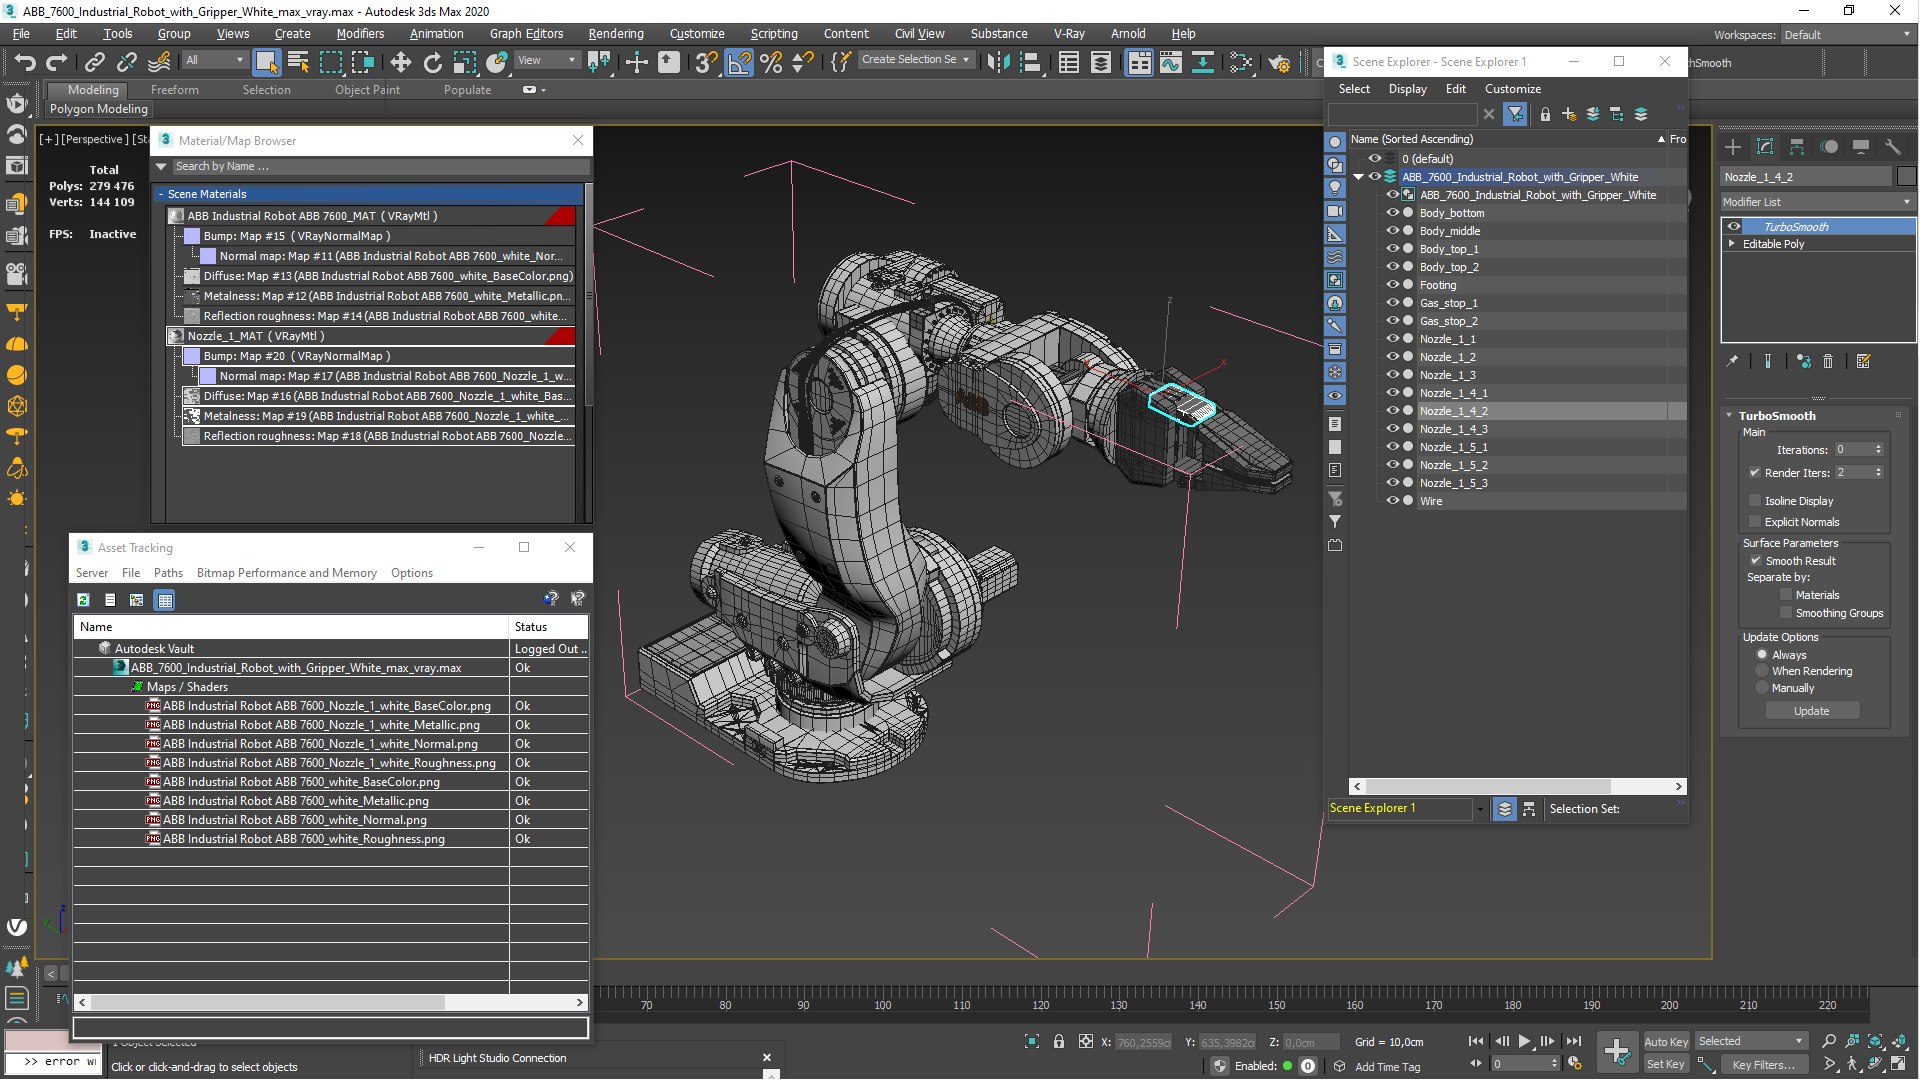Enable the Isoline Display checkbox
Screen dimensions: 1920x1080
(1755, 501)
